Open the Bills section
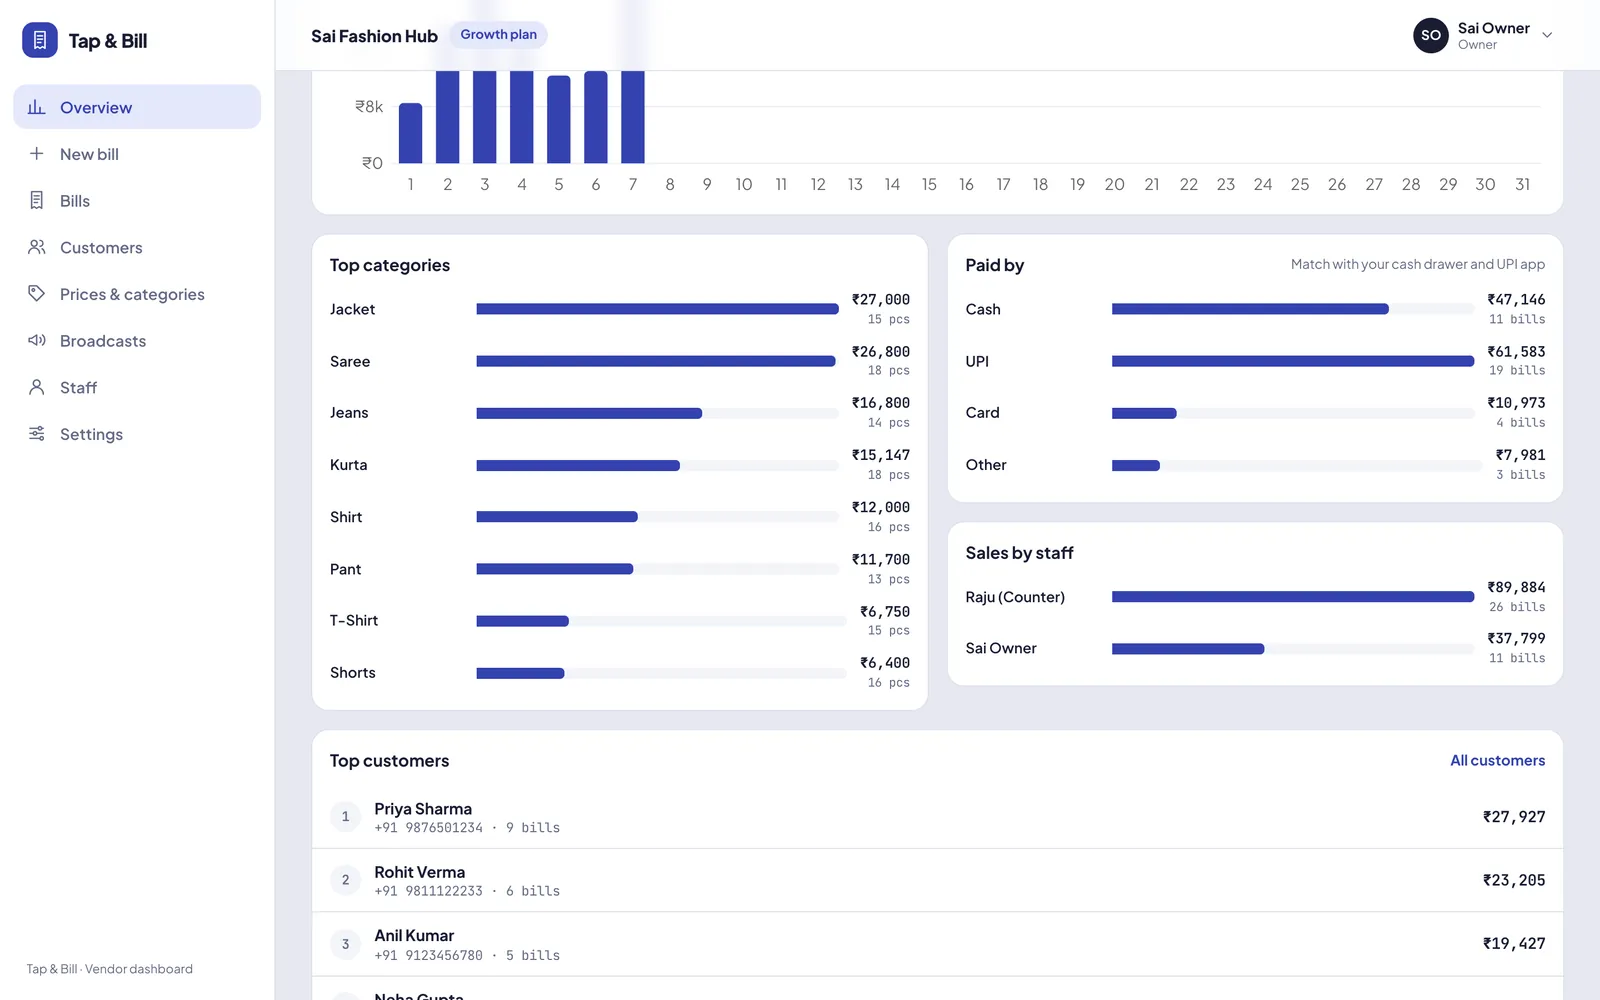 [x=137, y=201]
